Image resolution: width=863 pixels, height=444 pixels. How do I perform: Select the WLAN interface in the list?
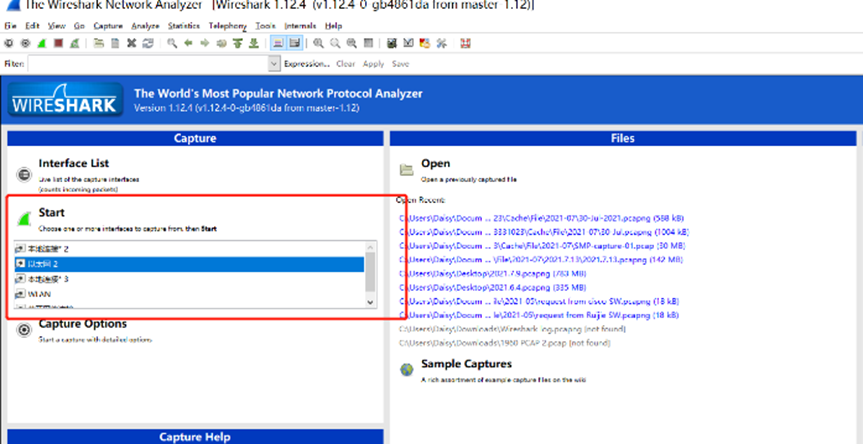click(x=41, y=294)
